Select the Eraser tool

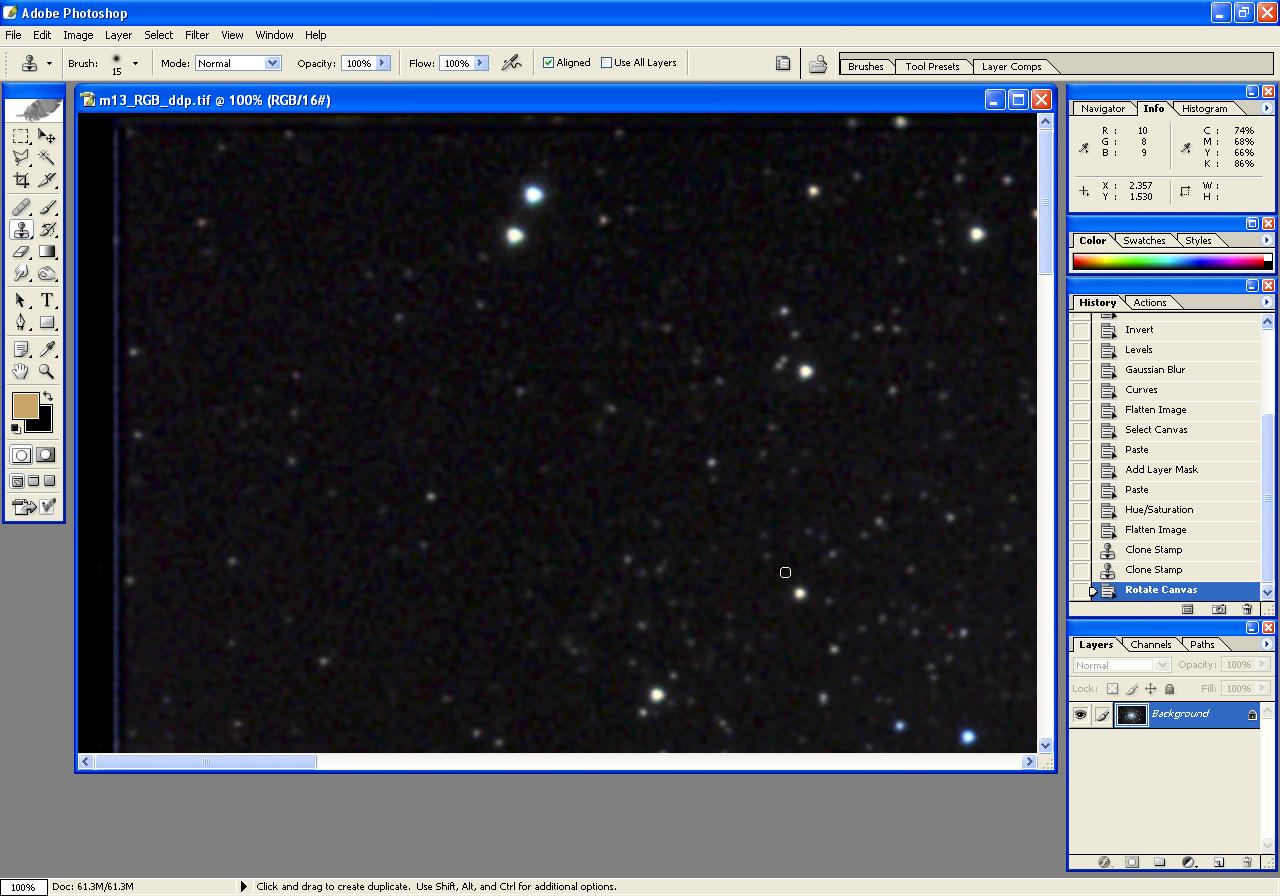point(21,252)
